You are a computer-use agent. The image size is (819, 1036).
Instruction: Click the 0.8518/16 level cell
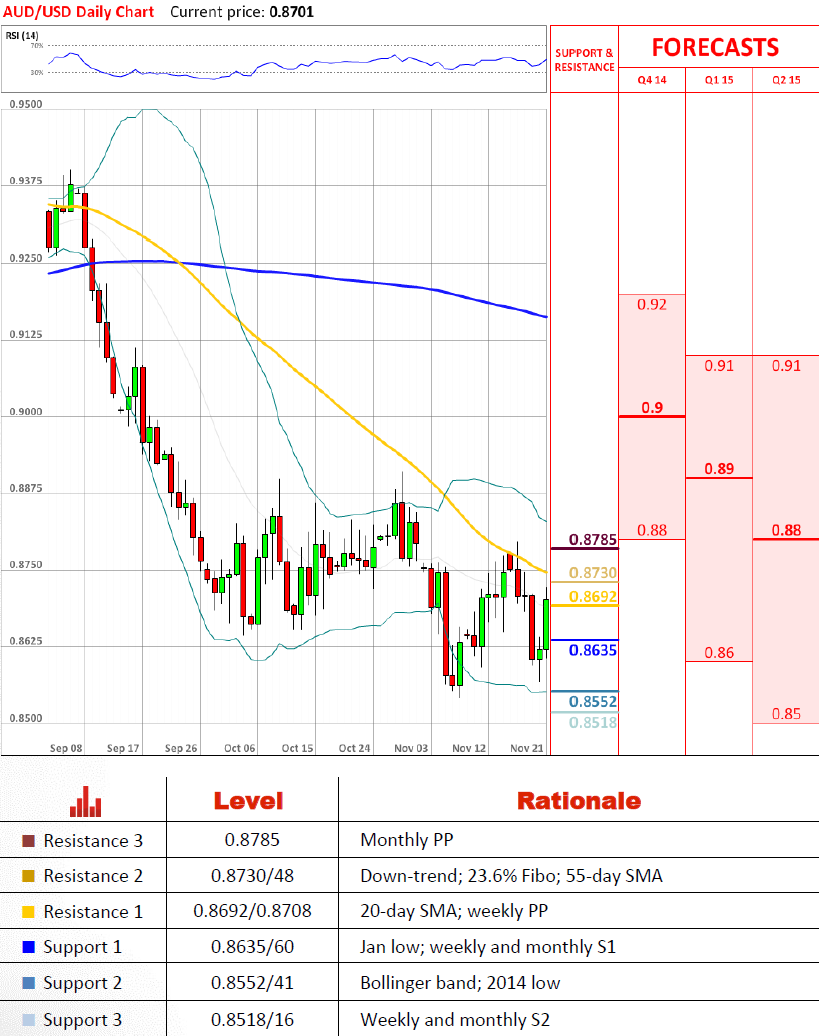click(x=252, y=1020)
